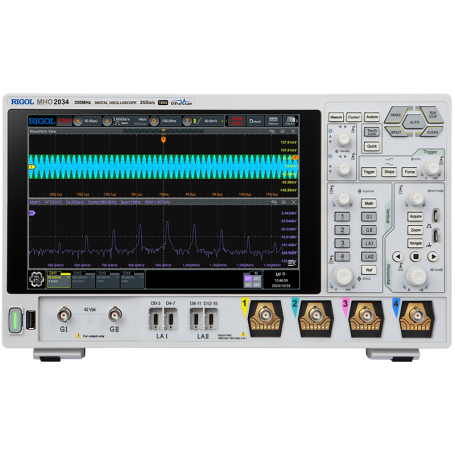The image size is (455, 455).
Task: Close the Math1 FFT window
Action: click(294, 202)
